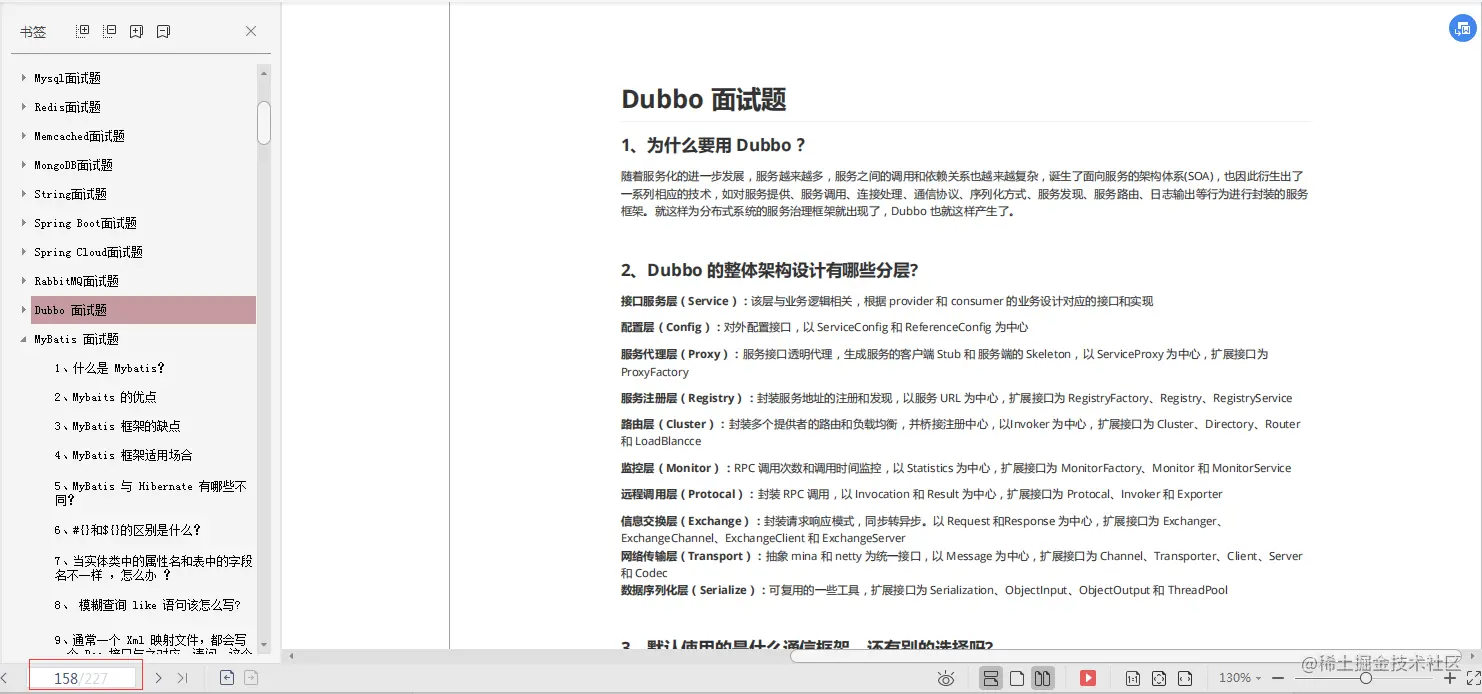Screen dimensions: 1482x694
Task: Click the fit-to-width icon
Action: point(1183,677)
